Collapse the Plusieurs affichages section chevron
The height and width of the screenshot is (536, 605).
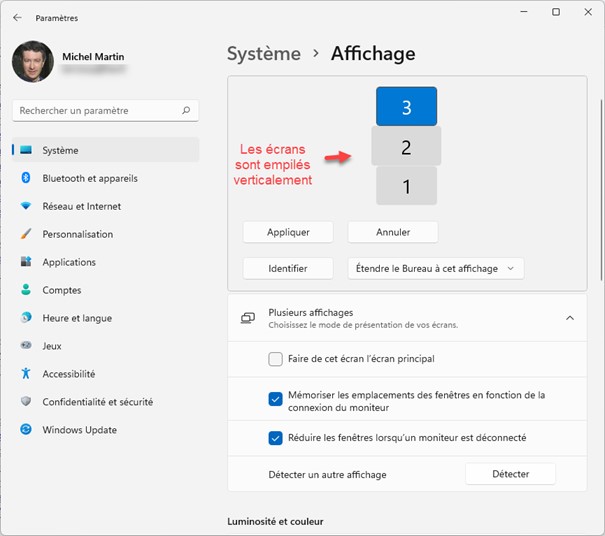pyautogui.click(x=570, y=318)
